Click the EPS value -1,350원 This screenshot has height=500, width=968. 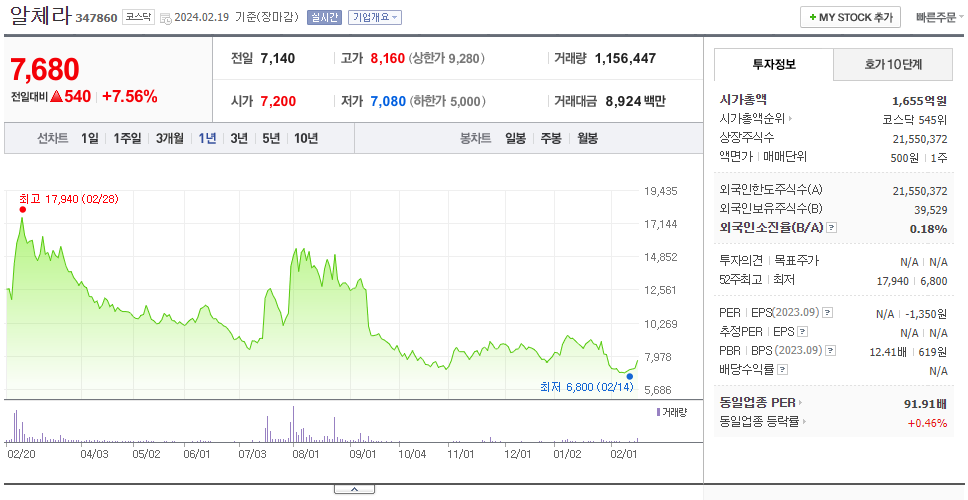(x=926, y=314)
